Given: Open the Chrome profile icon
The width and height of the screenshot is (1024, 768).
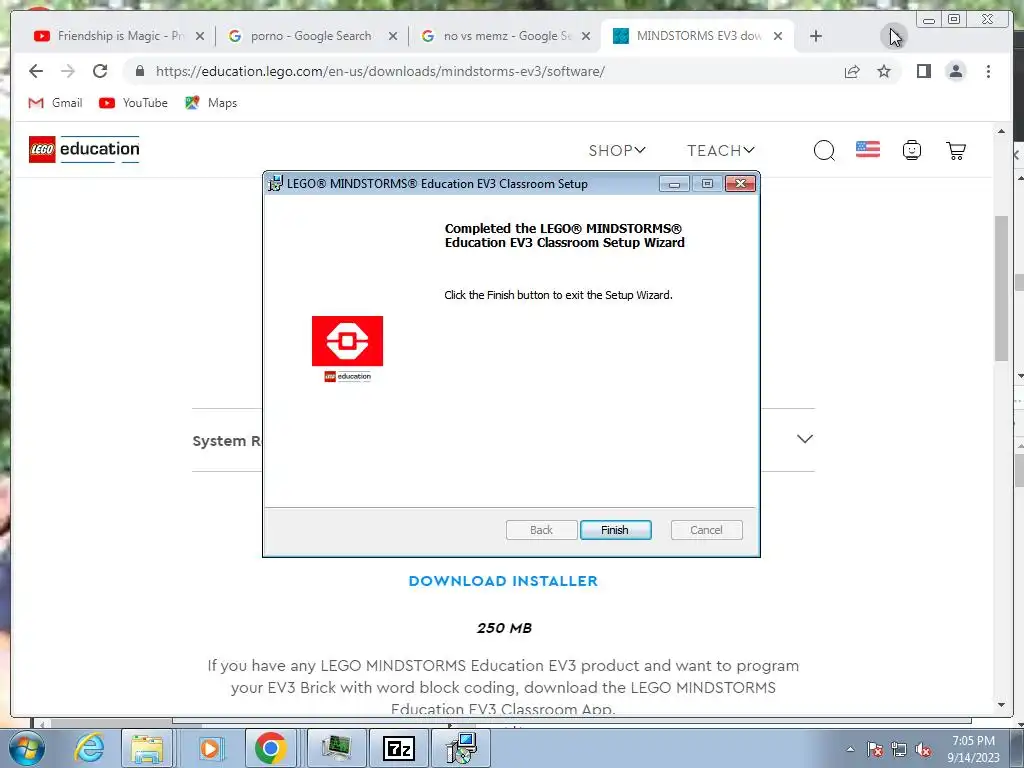Looking at the screenshot, I should pos(955,71).
